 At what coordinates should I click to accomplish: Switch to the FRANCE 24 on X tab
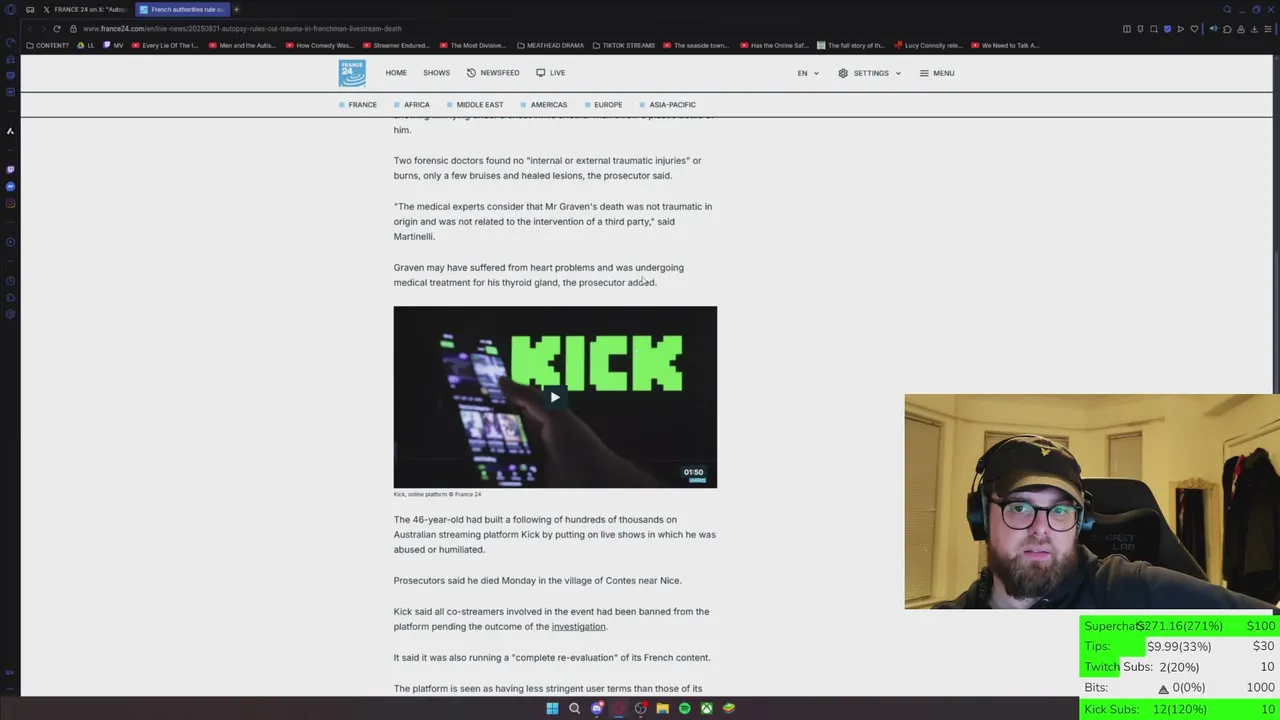[x=85, y=9]
